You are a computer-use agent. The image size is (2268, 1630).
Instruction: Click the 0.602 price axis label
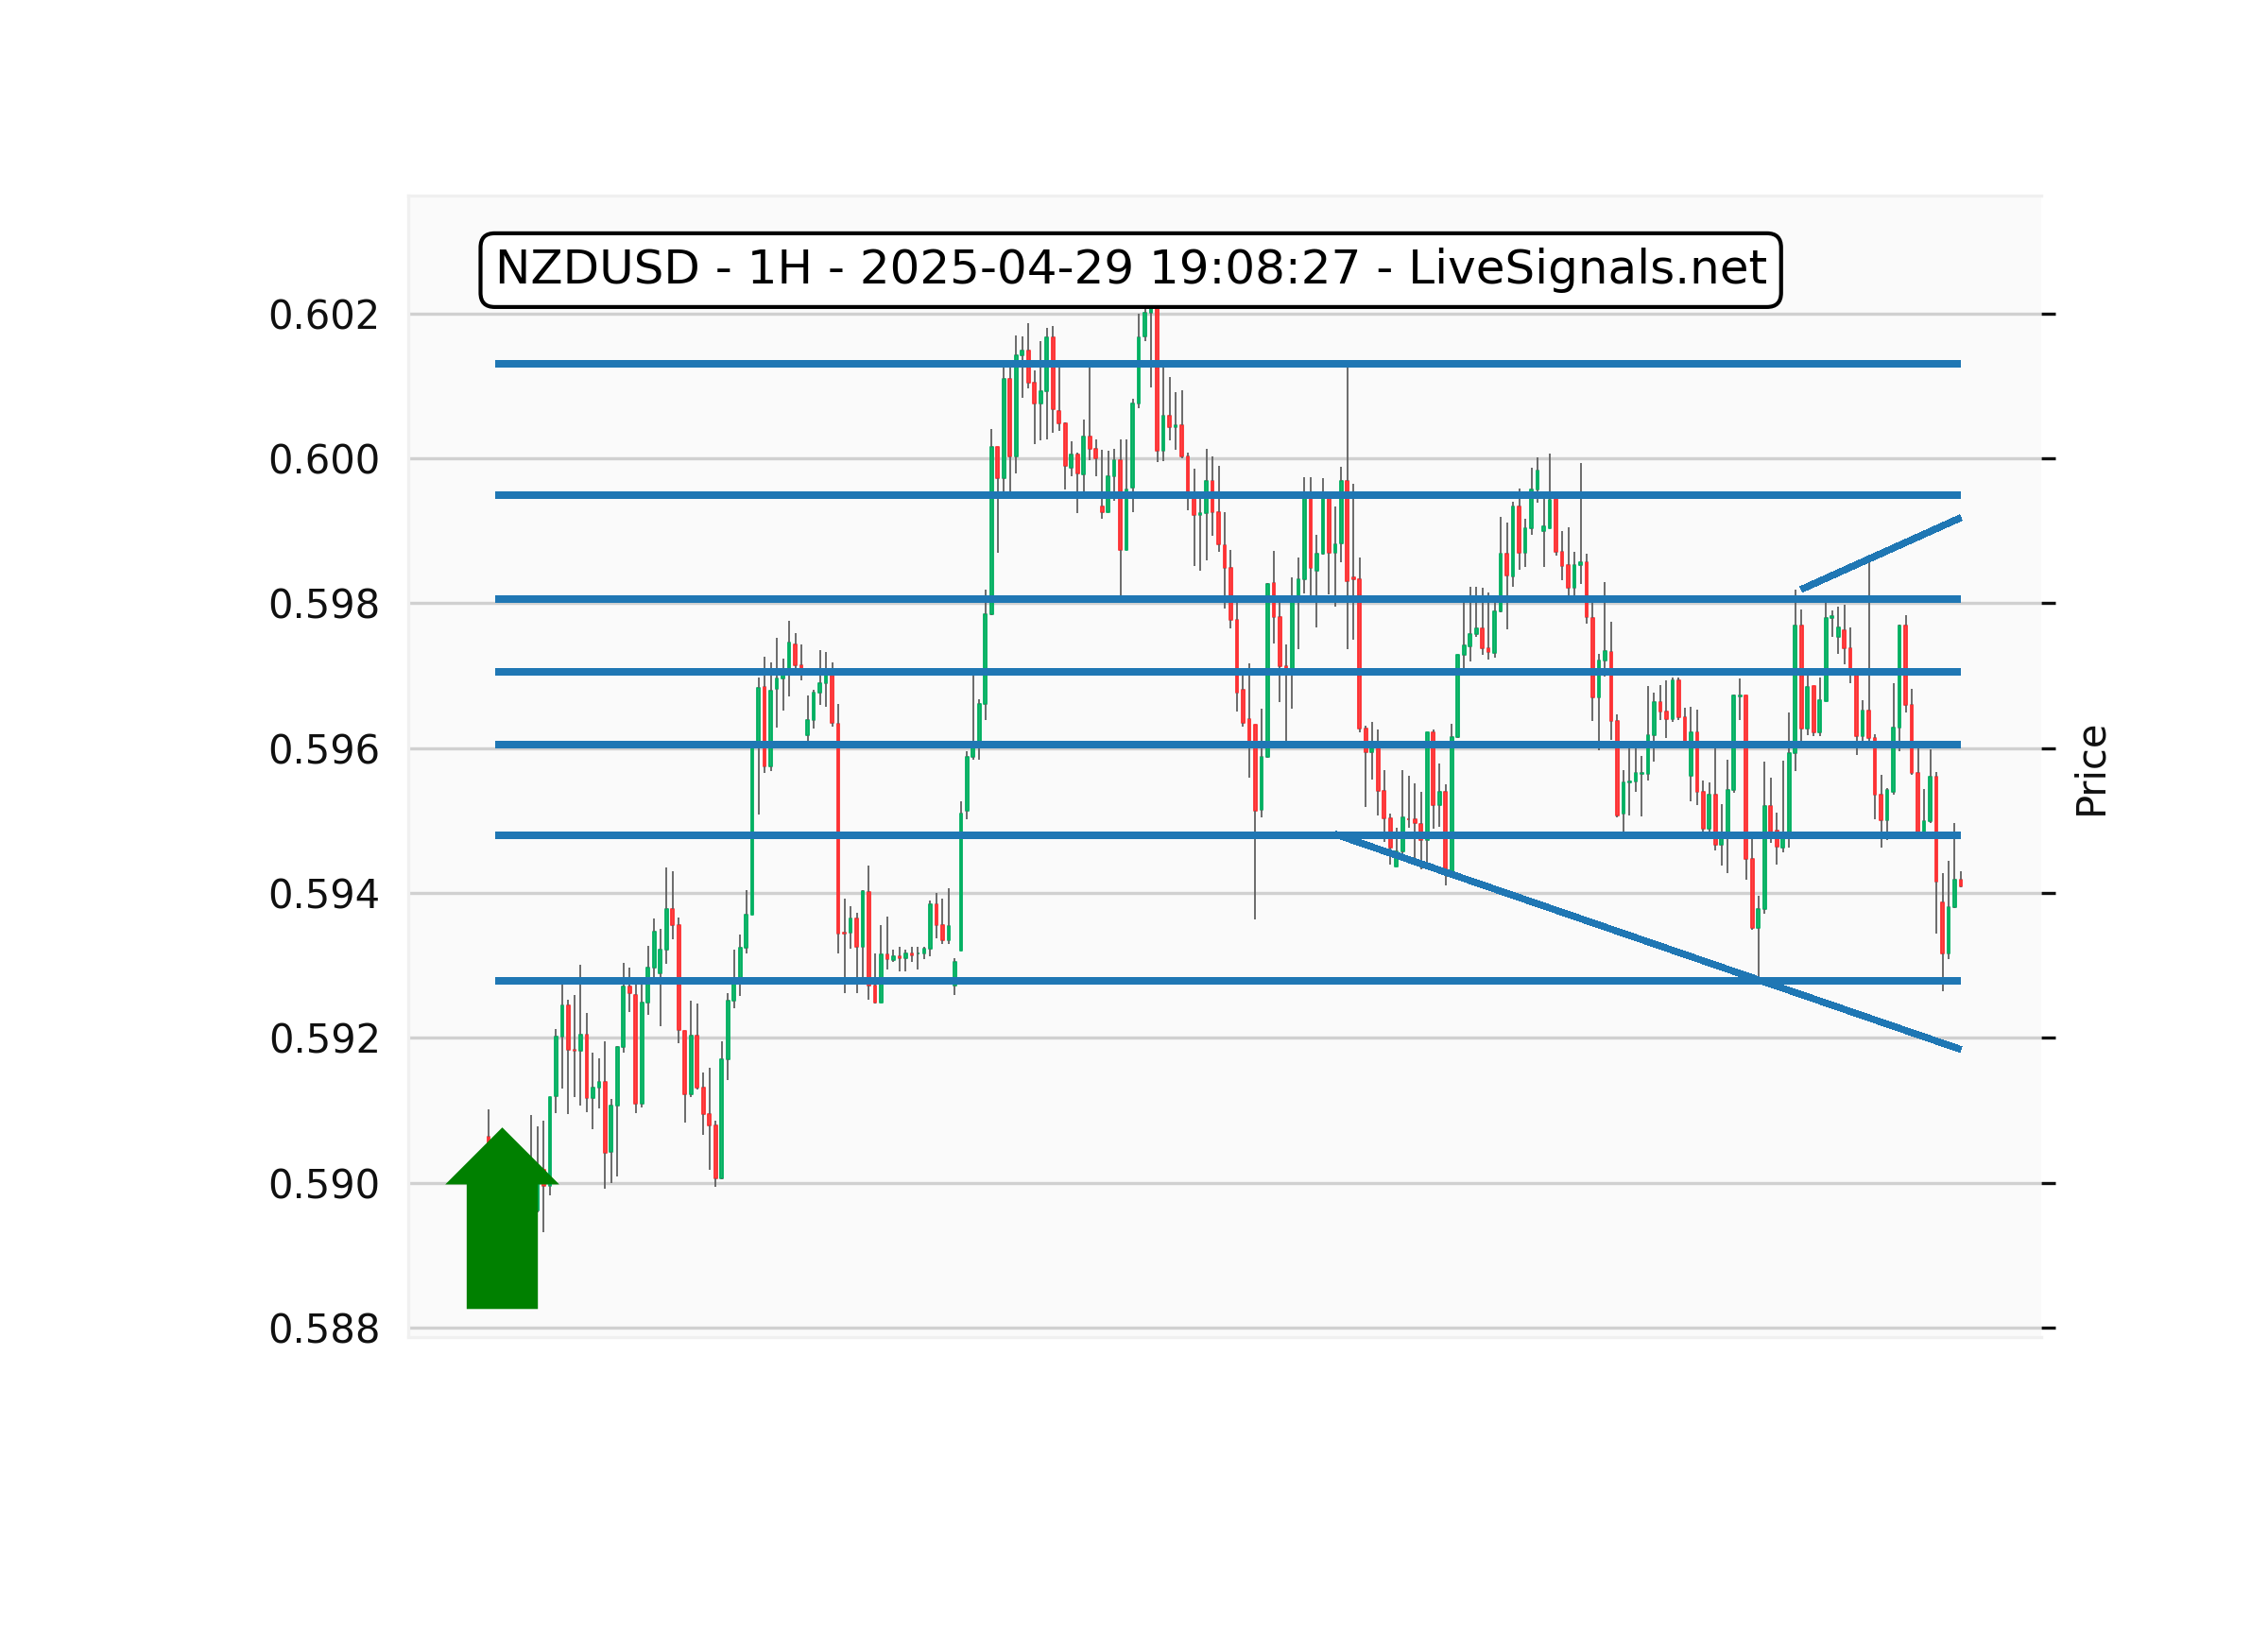pos(324,316)
